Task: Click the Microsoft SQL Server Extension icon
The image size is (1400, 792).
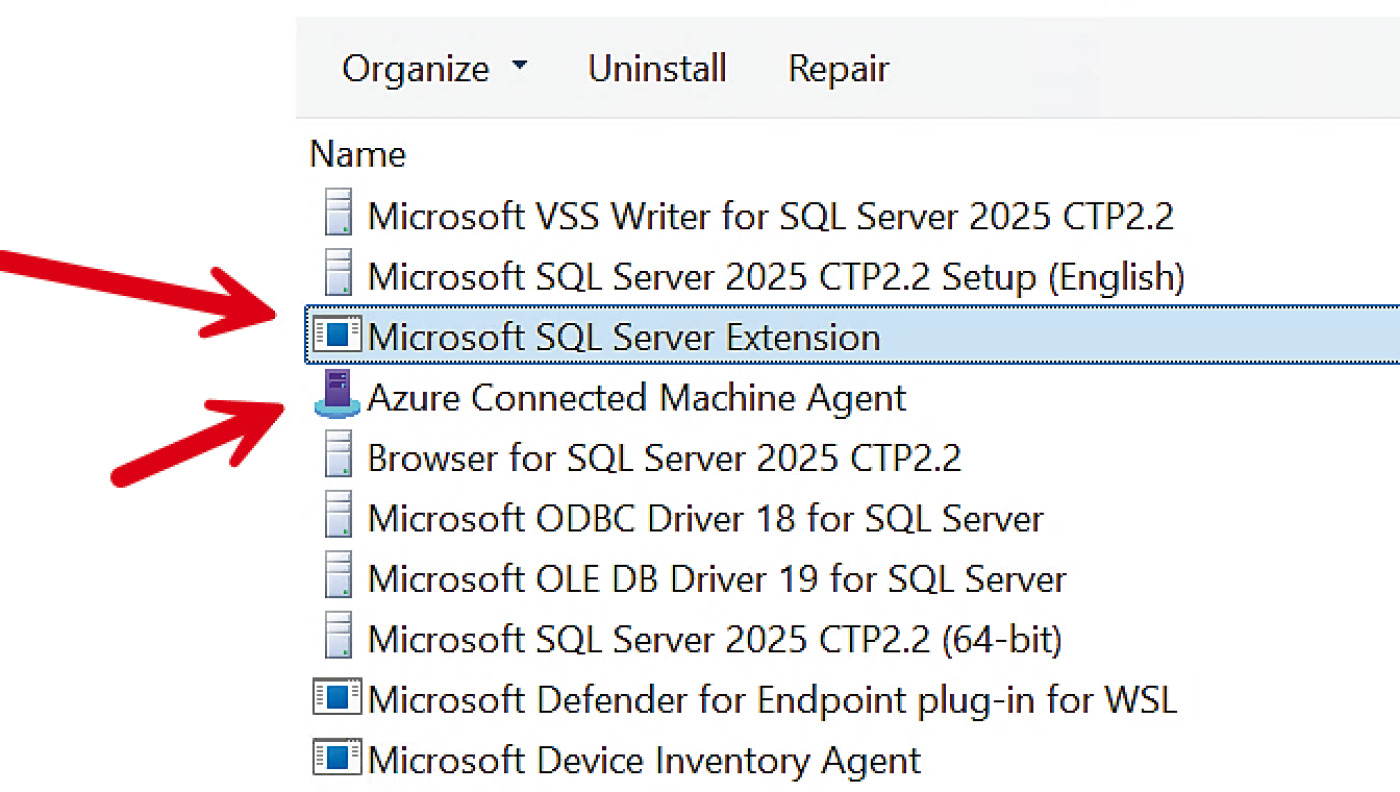Action: [x=337, y=335]
